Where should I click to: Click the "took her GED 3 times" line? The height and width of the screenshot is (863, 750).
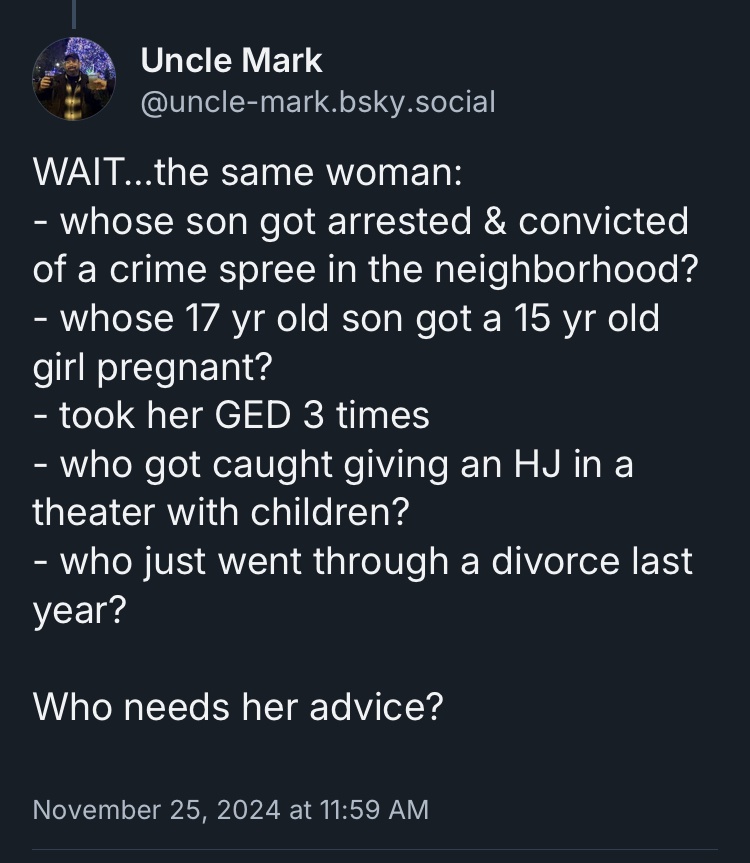point(231,415)
